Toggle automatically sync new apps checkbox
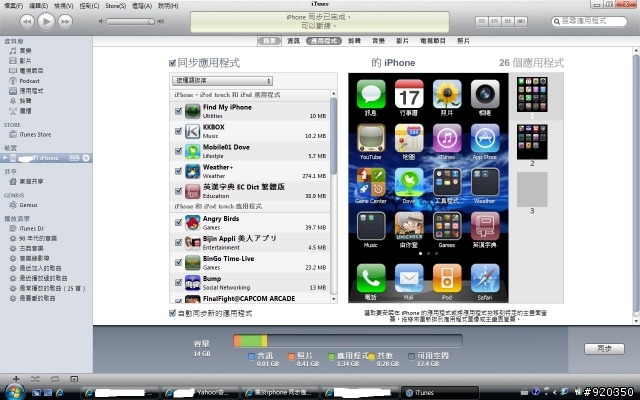The height and width of the screenshot is (400, 640). (172, 313)
